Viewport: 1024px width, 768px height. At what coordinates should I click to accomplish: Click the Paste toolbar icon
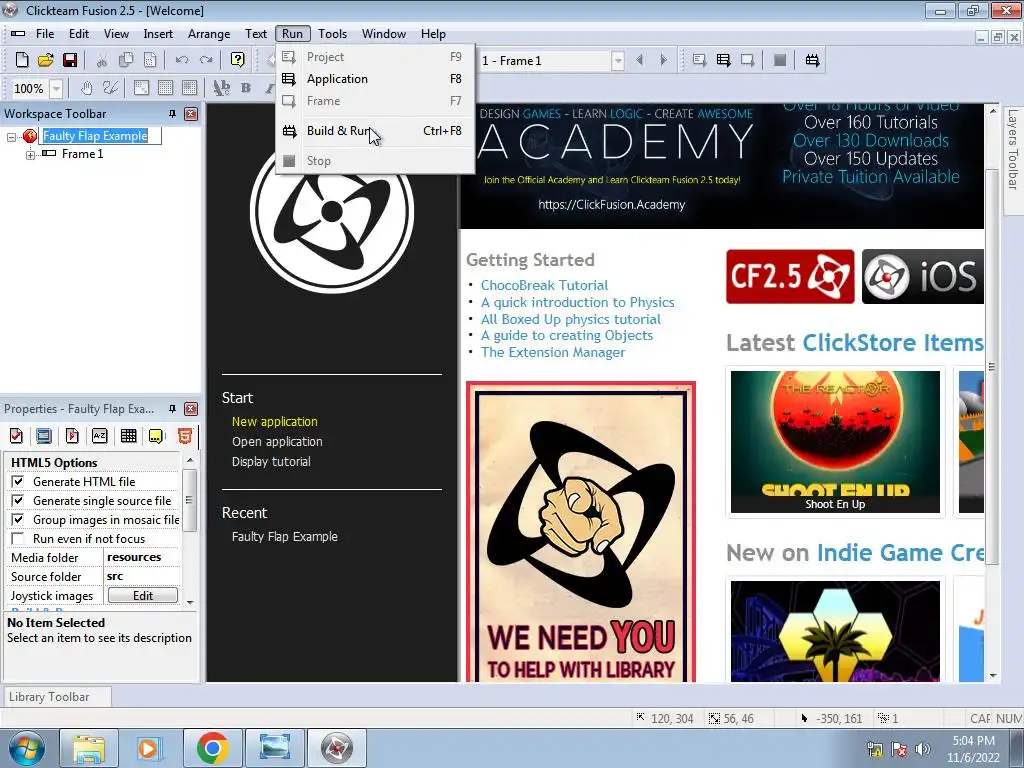[x=150, y=60]
